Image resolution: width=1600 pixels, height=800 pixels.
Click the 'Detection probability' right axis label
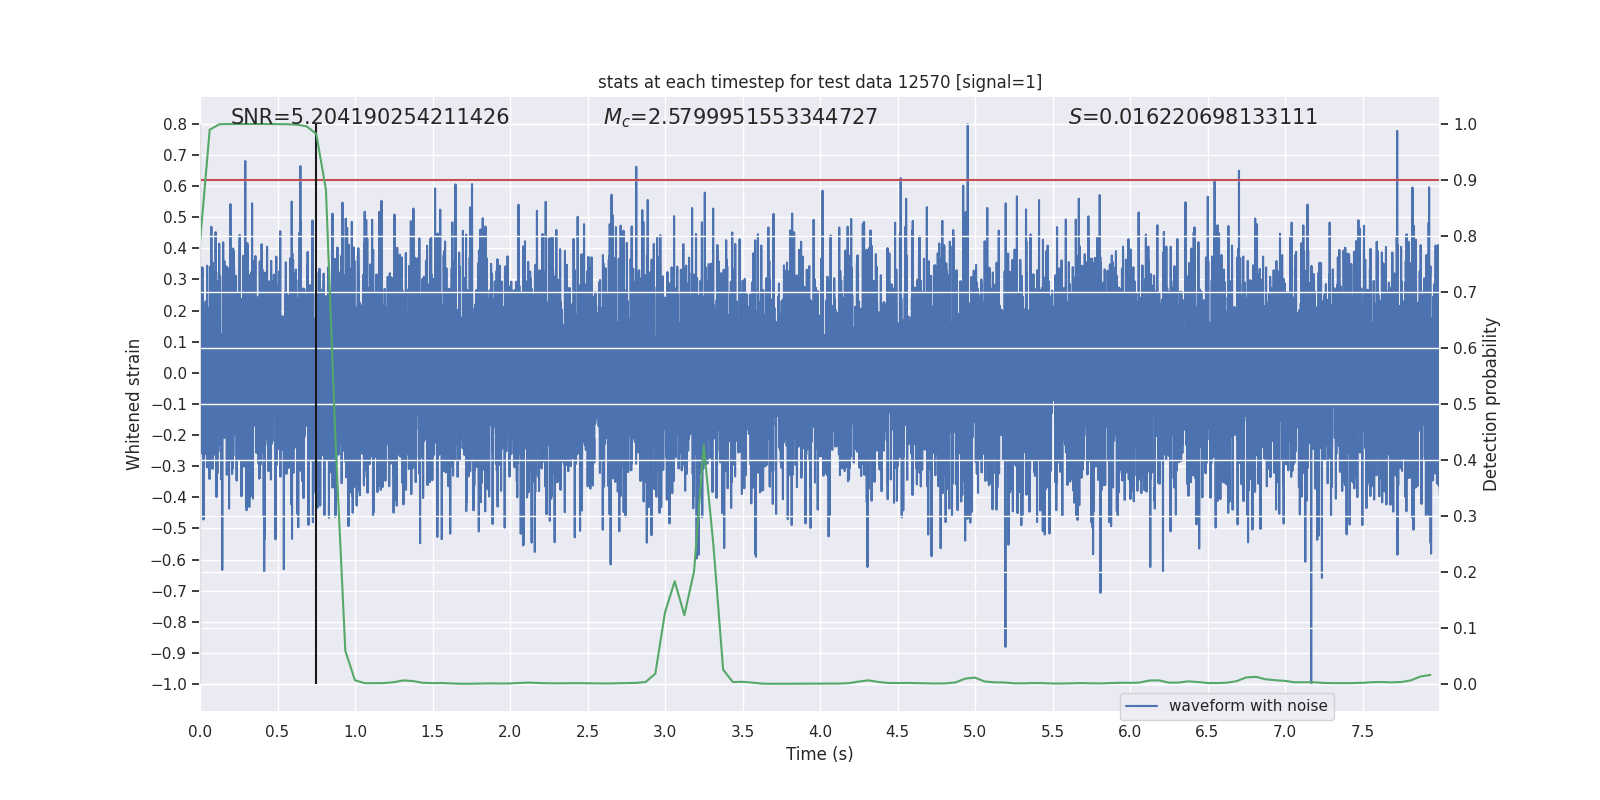click(x=1491, y=404)
